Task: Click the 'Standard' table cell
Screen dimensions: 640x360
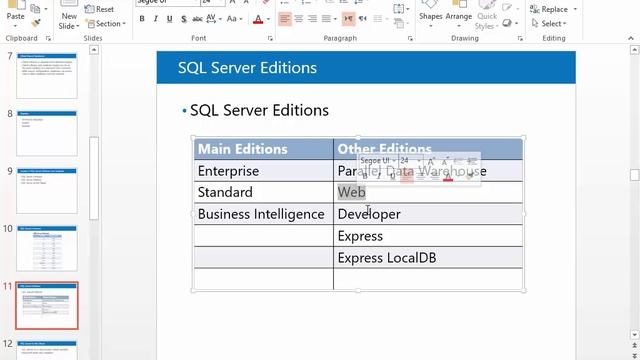Action: (264, 192)
